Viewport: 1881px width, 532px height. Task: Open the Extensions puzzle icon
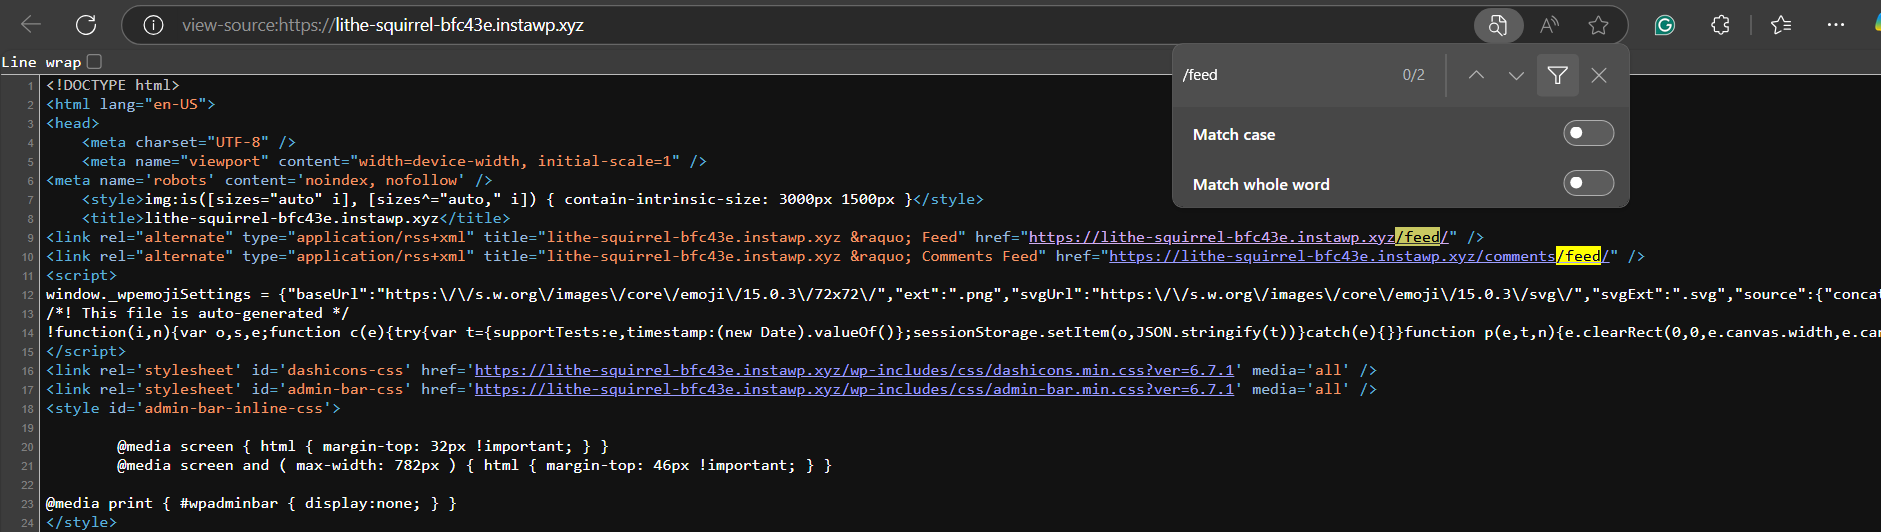click(x=1720, y=25)
